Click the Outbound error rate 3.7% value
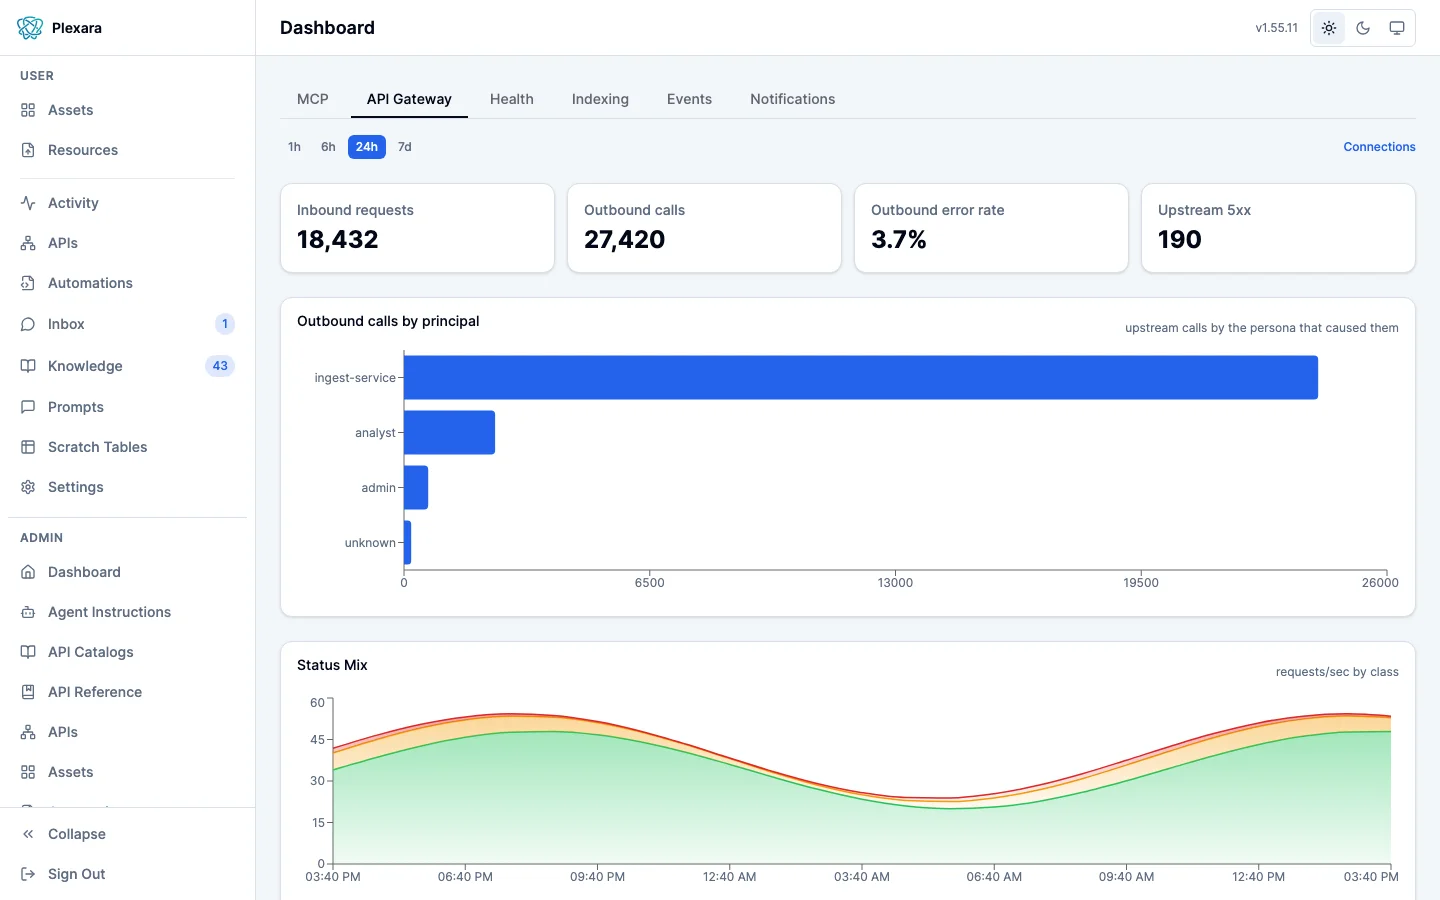 899,240
